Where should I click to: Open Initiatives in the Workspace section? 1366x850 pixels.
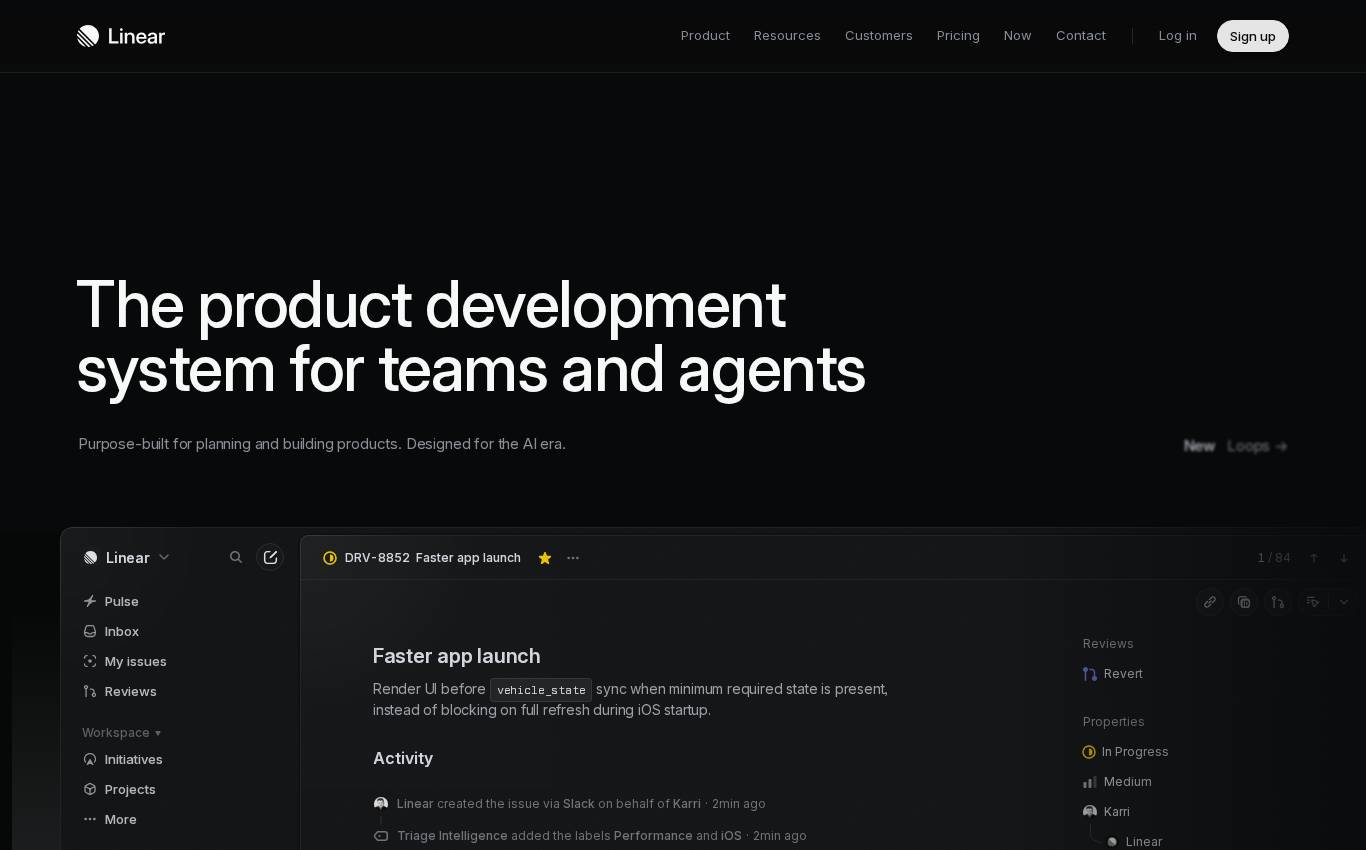coord(123,759)
